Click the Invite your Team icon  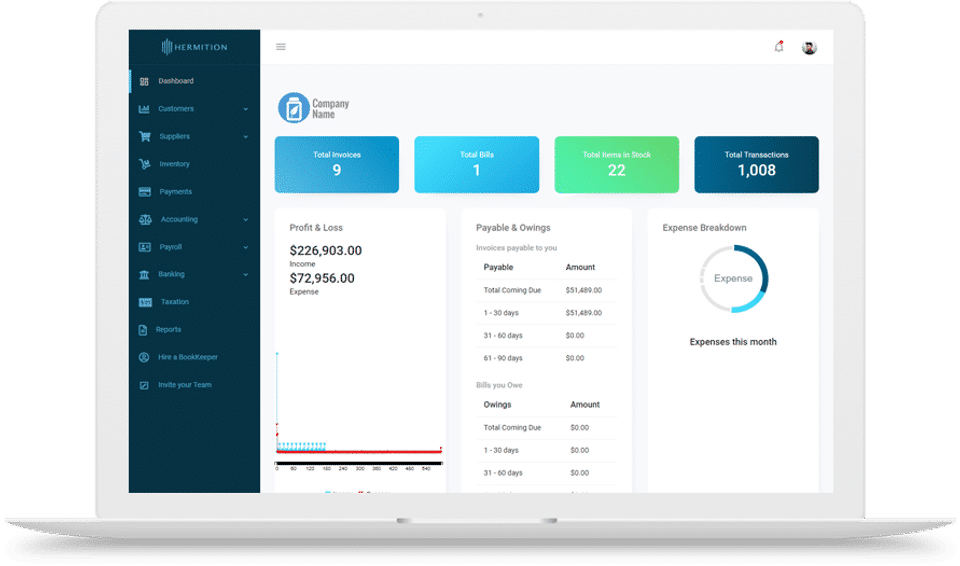(x=144, y=385)
